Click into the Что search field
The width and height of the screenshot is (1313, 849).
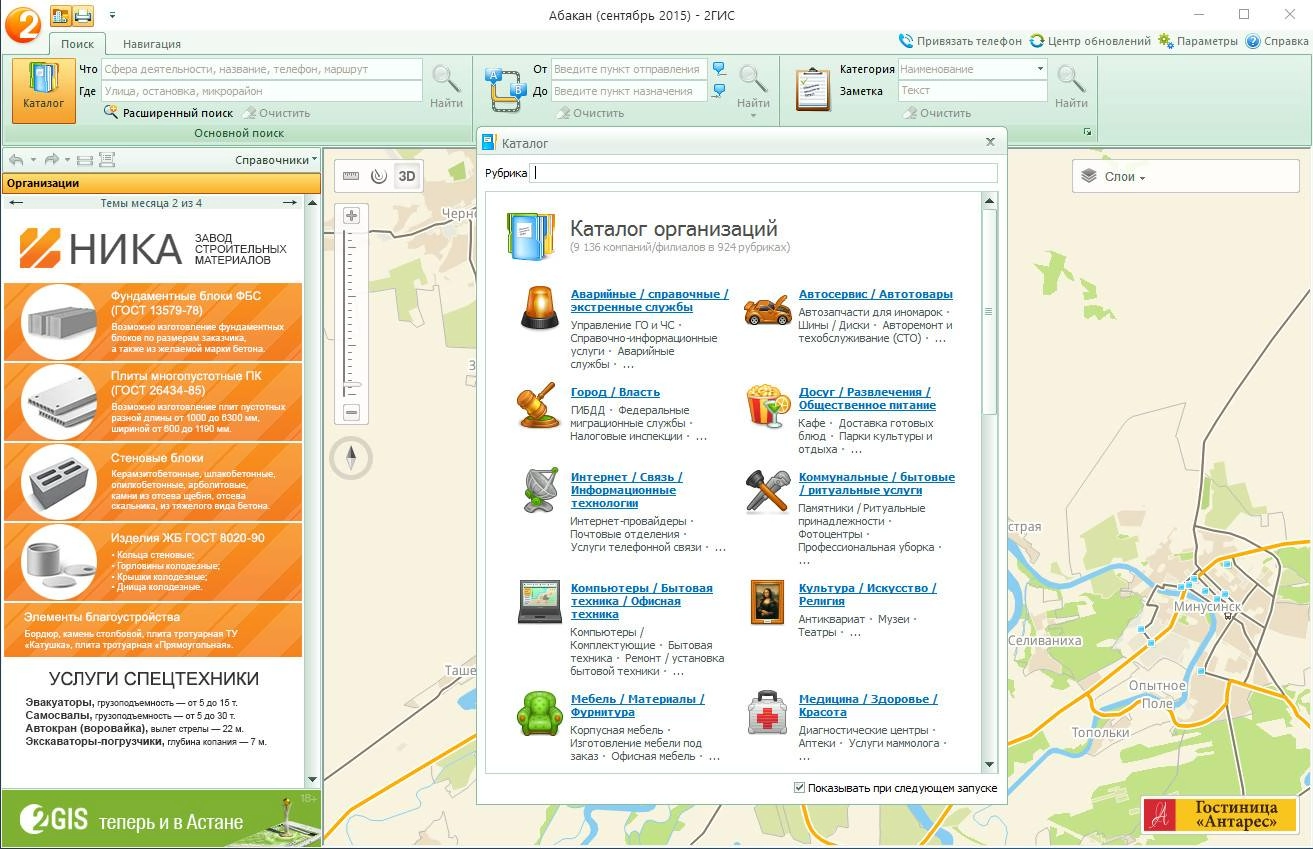pyautogui.click(x=262, y=69)
